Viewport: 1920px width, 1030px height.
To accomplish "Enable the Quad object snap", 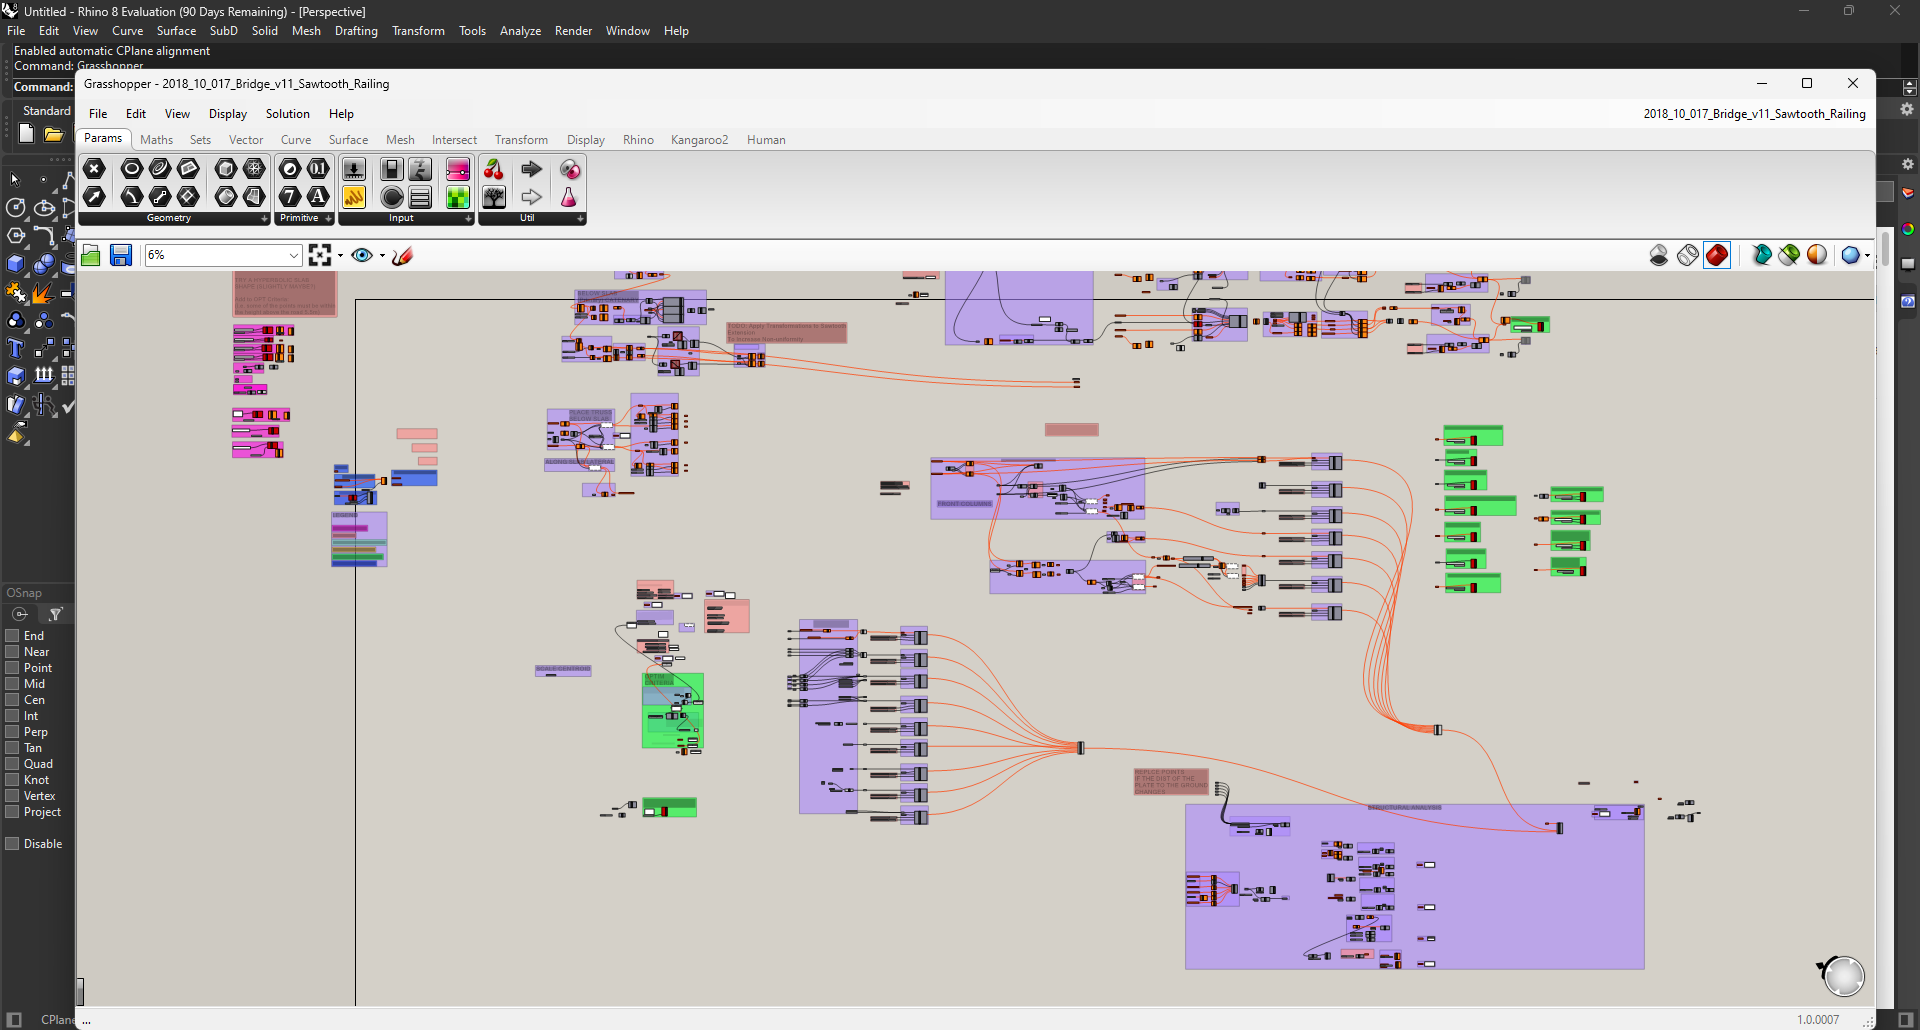I will click(x=13, y=764).
